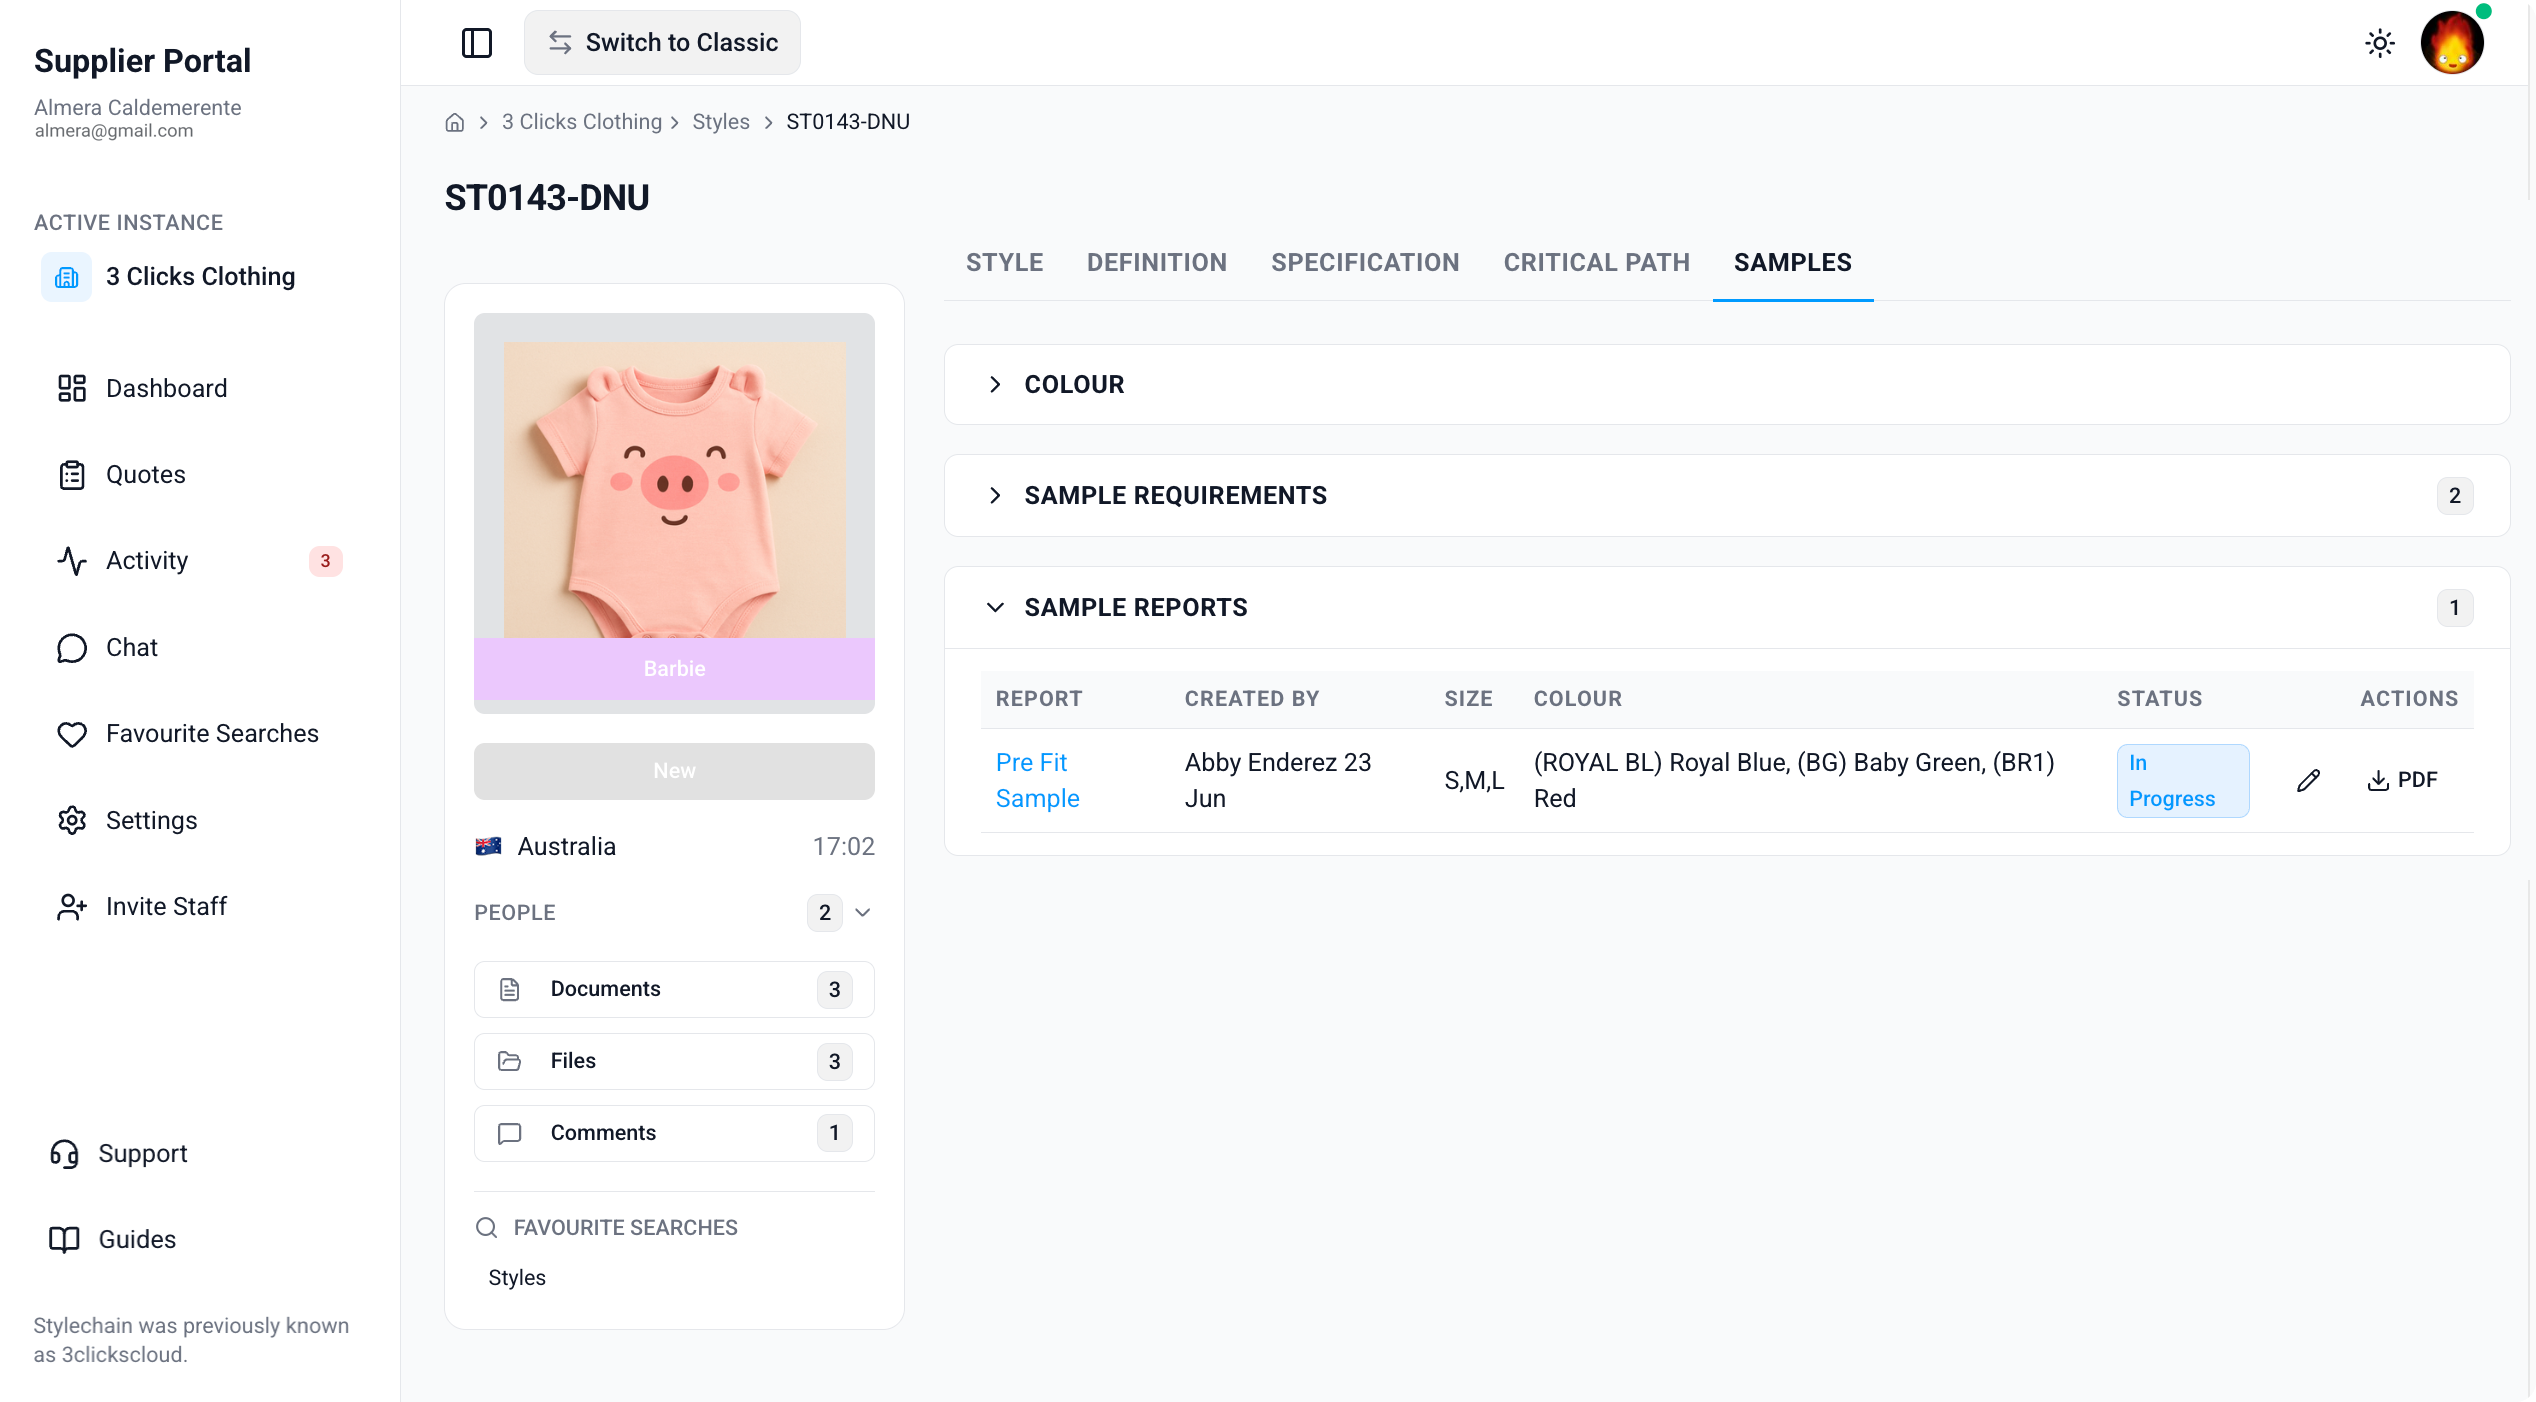
Task: Open Styles breadcrumb link
Action: [x=721, y=122]
